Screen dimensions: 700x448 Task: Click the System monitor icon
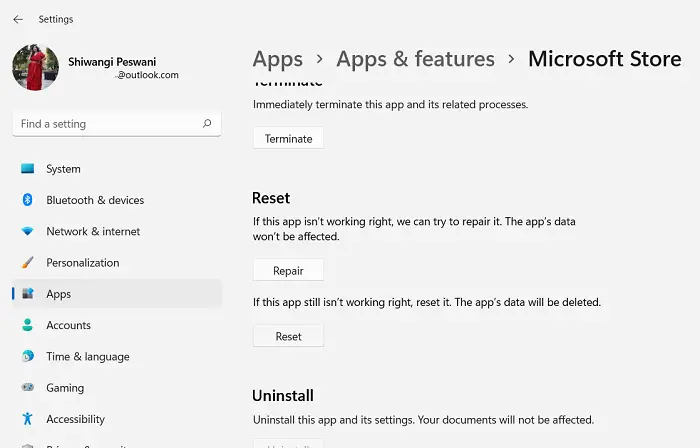[27, 169]
